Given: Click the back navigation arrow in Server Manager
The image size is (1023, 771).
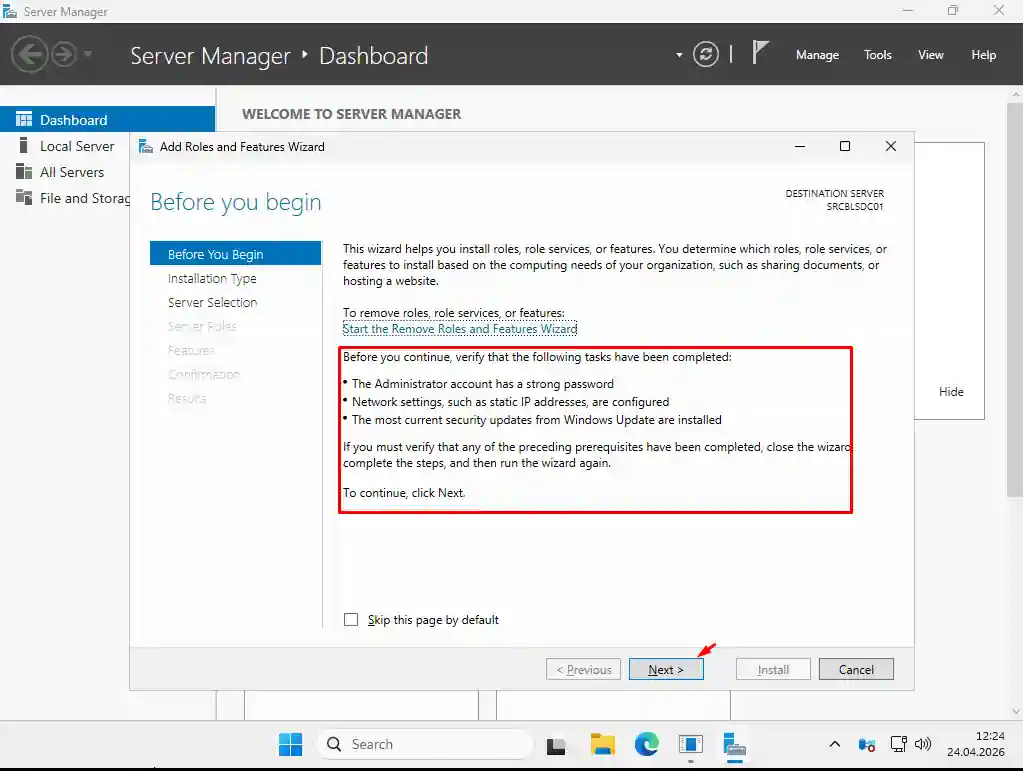Looking at the screenshot, I should 29,54.
